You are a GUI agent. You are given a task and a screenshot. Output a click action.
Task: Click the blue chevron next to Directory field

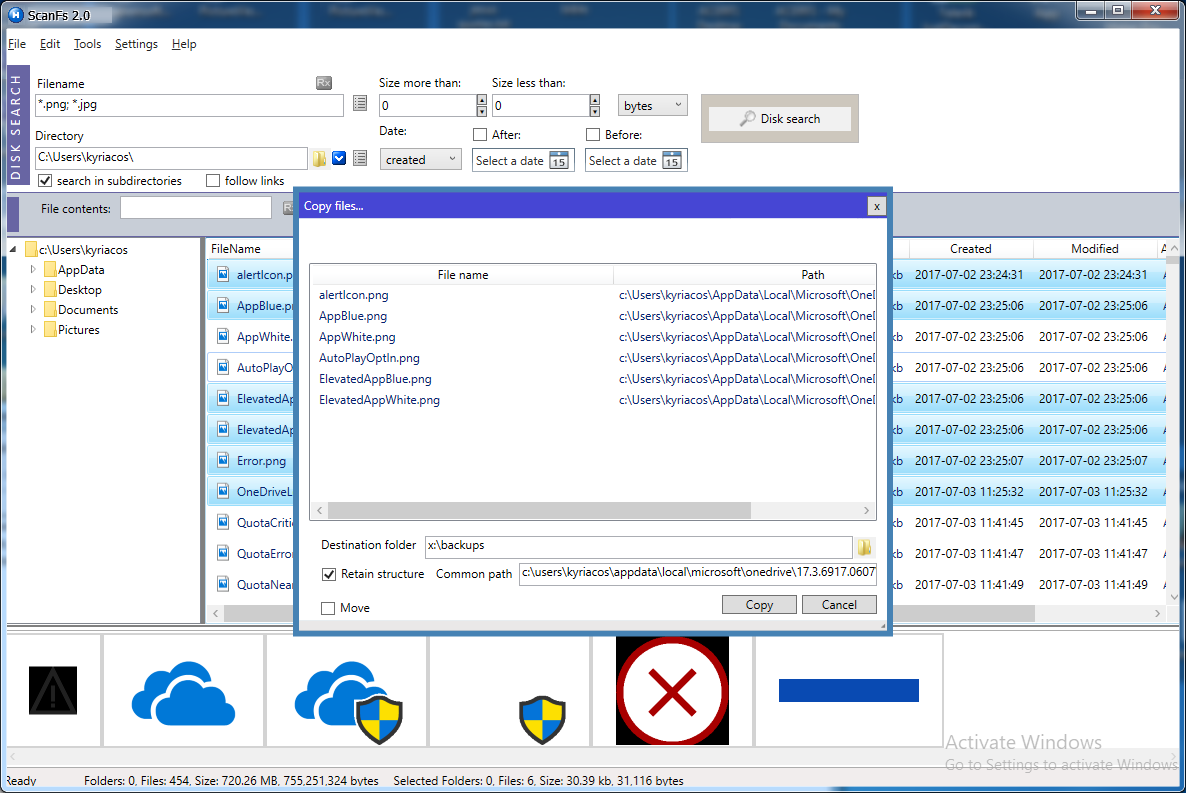click(339, 157)
